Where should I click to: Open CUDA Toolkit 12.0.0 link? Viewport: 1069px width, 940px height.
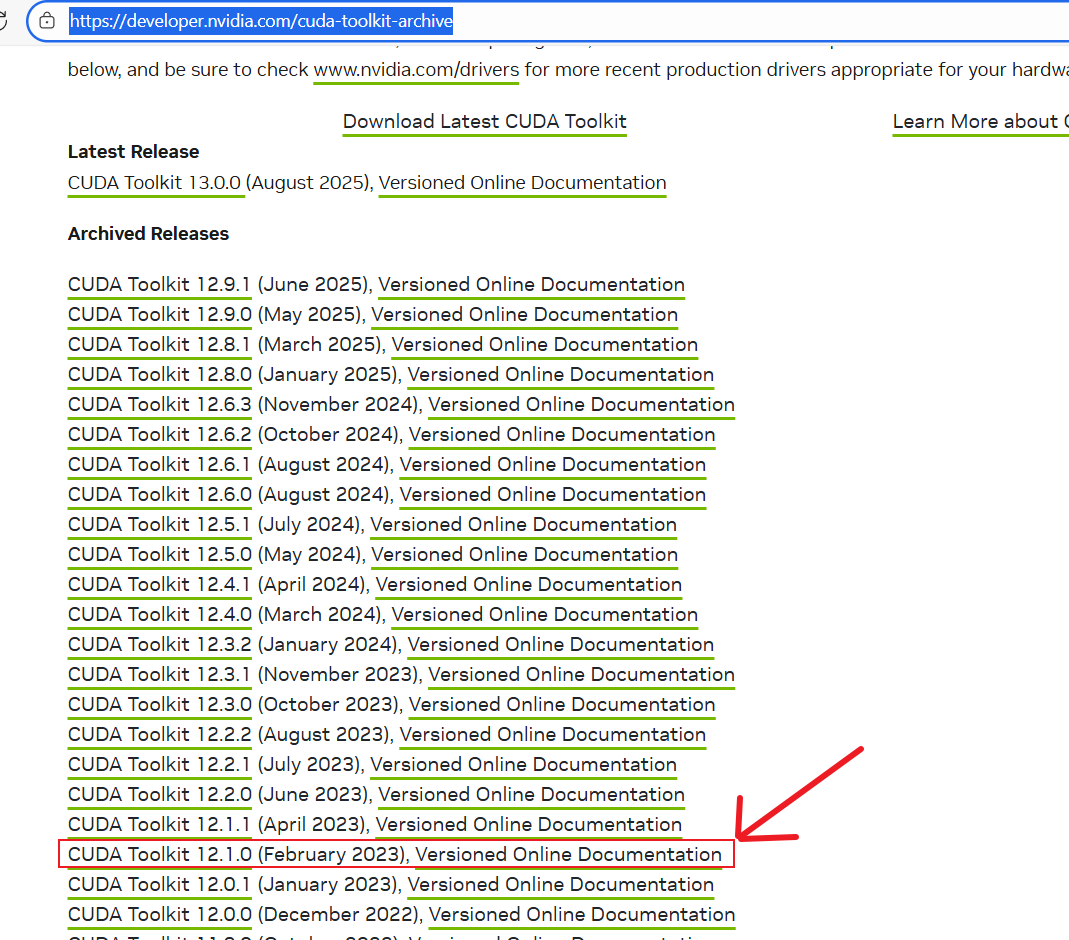point(160,914)
